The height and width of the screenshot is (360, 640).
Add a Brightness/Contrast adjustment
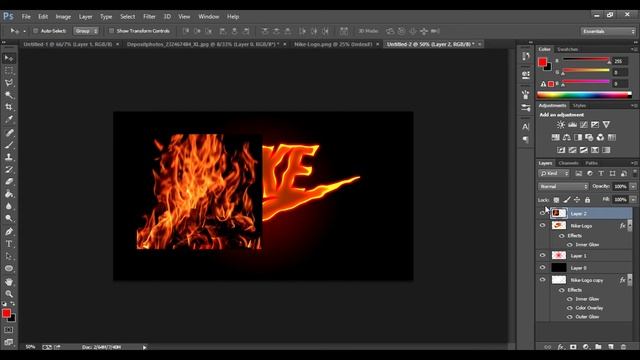coord(561,125)
